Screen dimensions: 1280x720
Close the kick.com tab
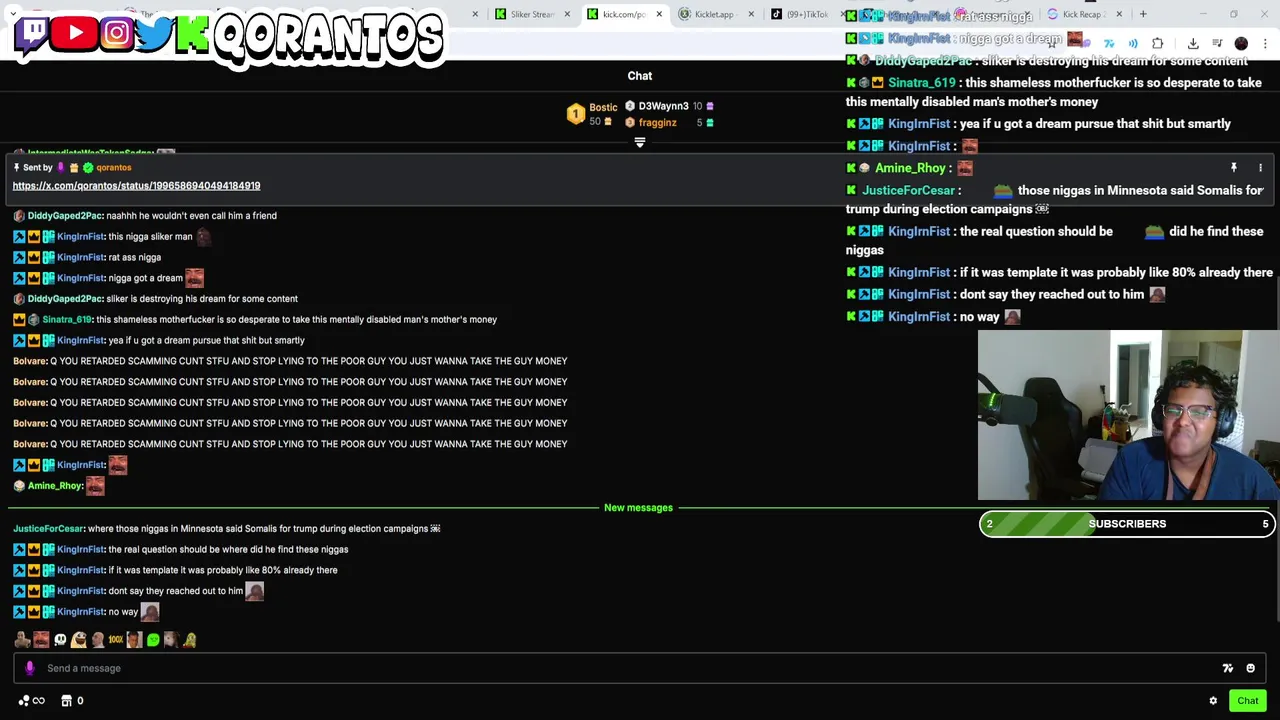[x=658, y=14]
